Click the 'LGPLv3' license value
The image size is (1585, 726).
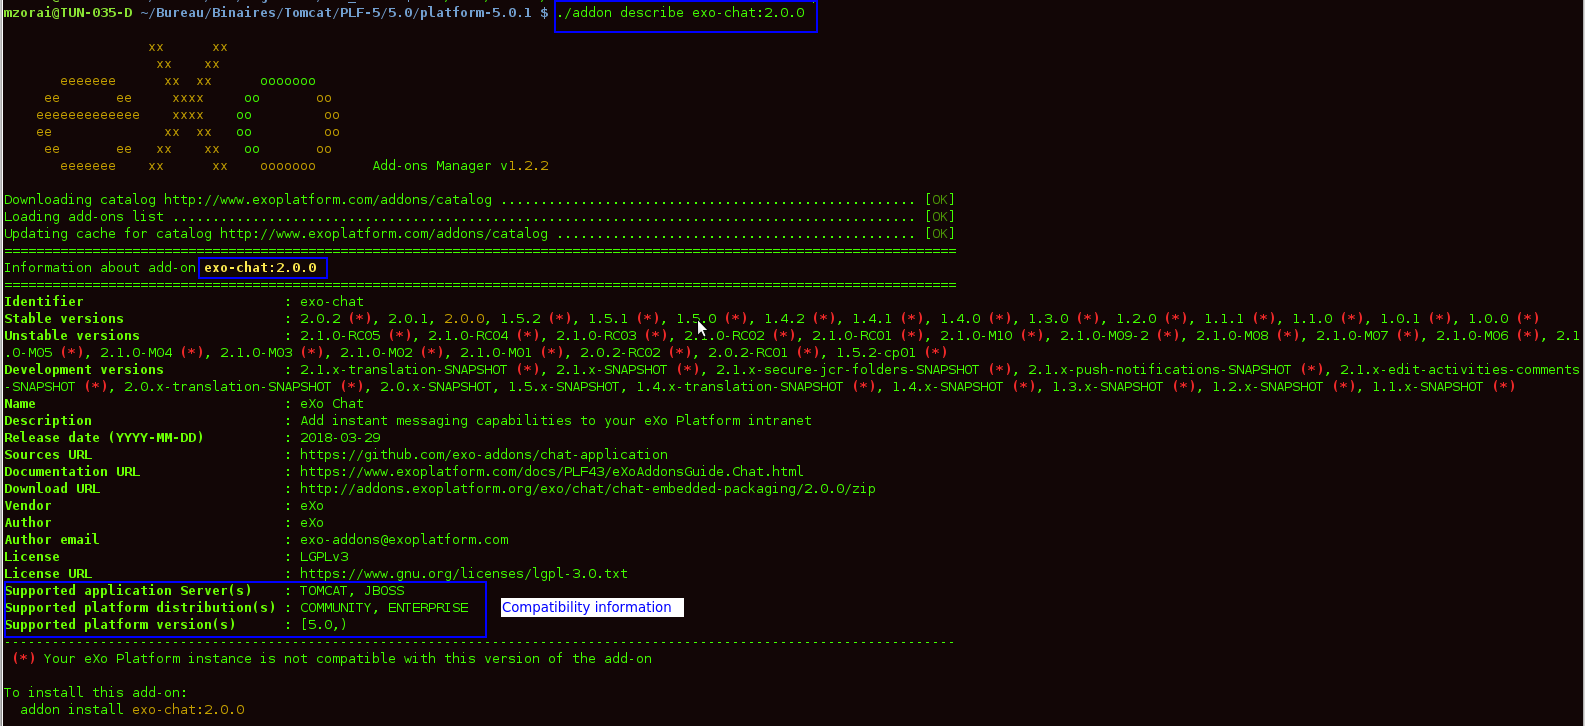324,556
